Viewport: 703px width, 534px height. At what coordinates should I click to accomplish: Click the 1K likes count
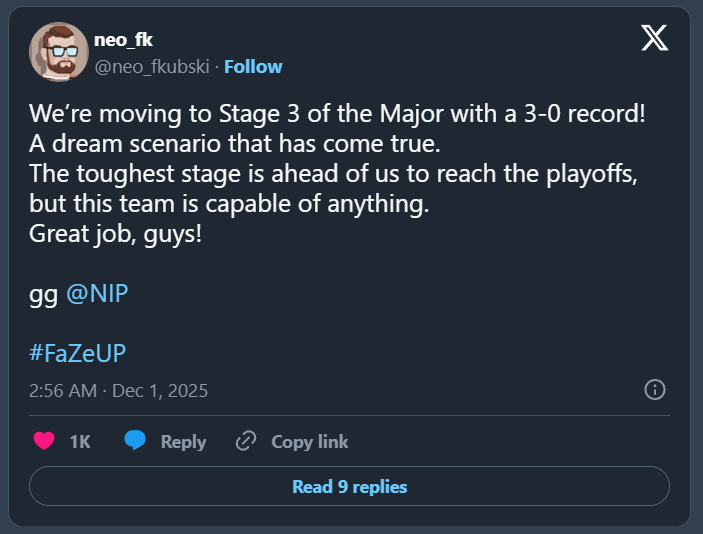[80, 442]
